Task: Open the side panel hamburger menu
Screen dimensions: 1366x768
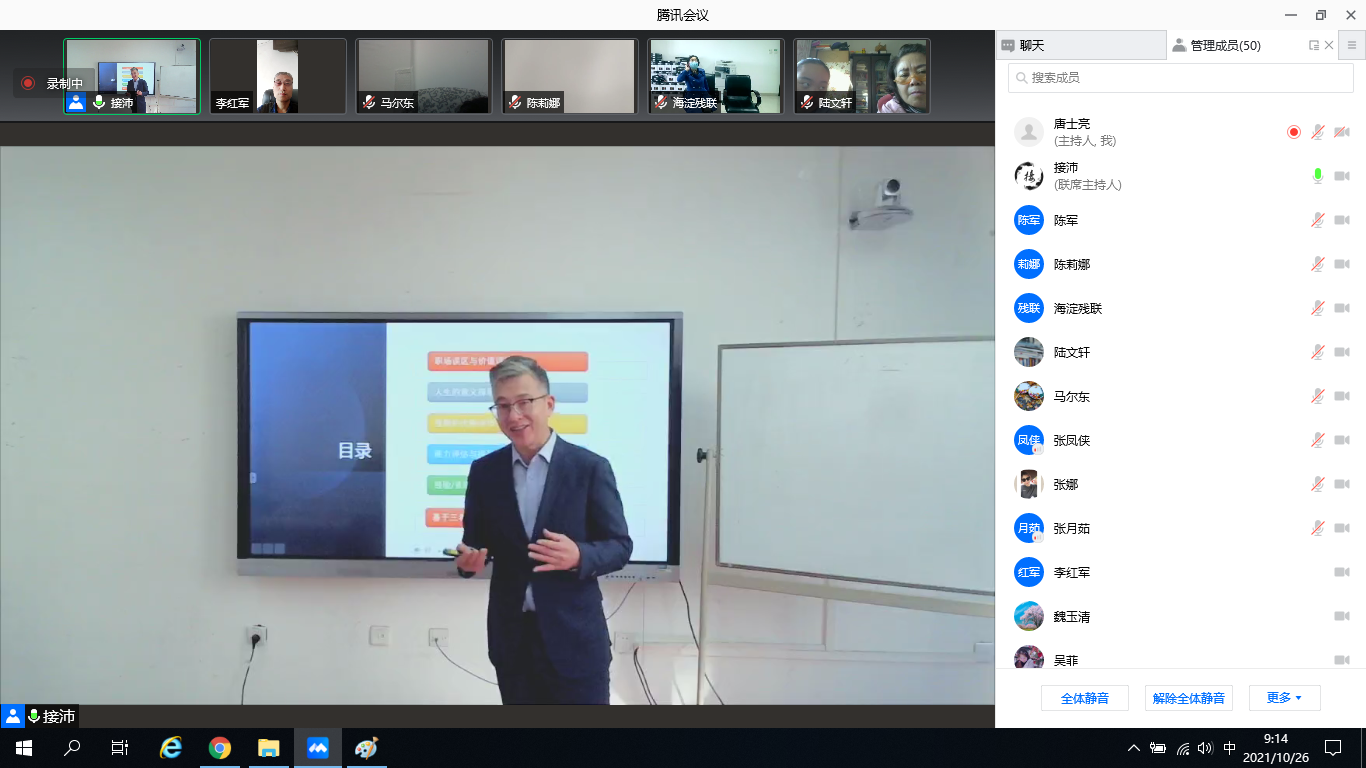Action: pos(1352,45)
